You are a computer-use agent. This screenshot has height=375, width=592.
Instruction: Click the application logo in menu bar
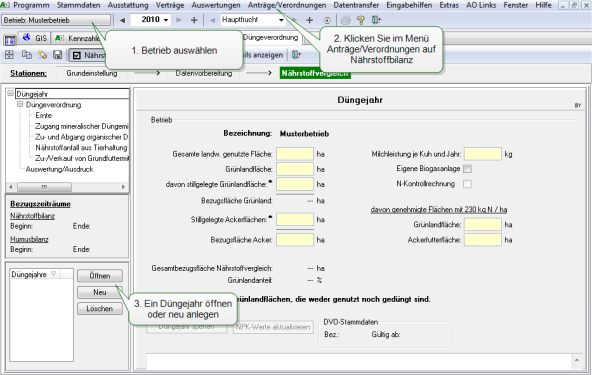[x=5, y=5]
